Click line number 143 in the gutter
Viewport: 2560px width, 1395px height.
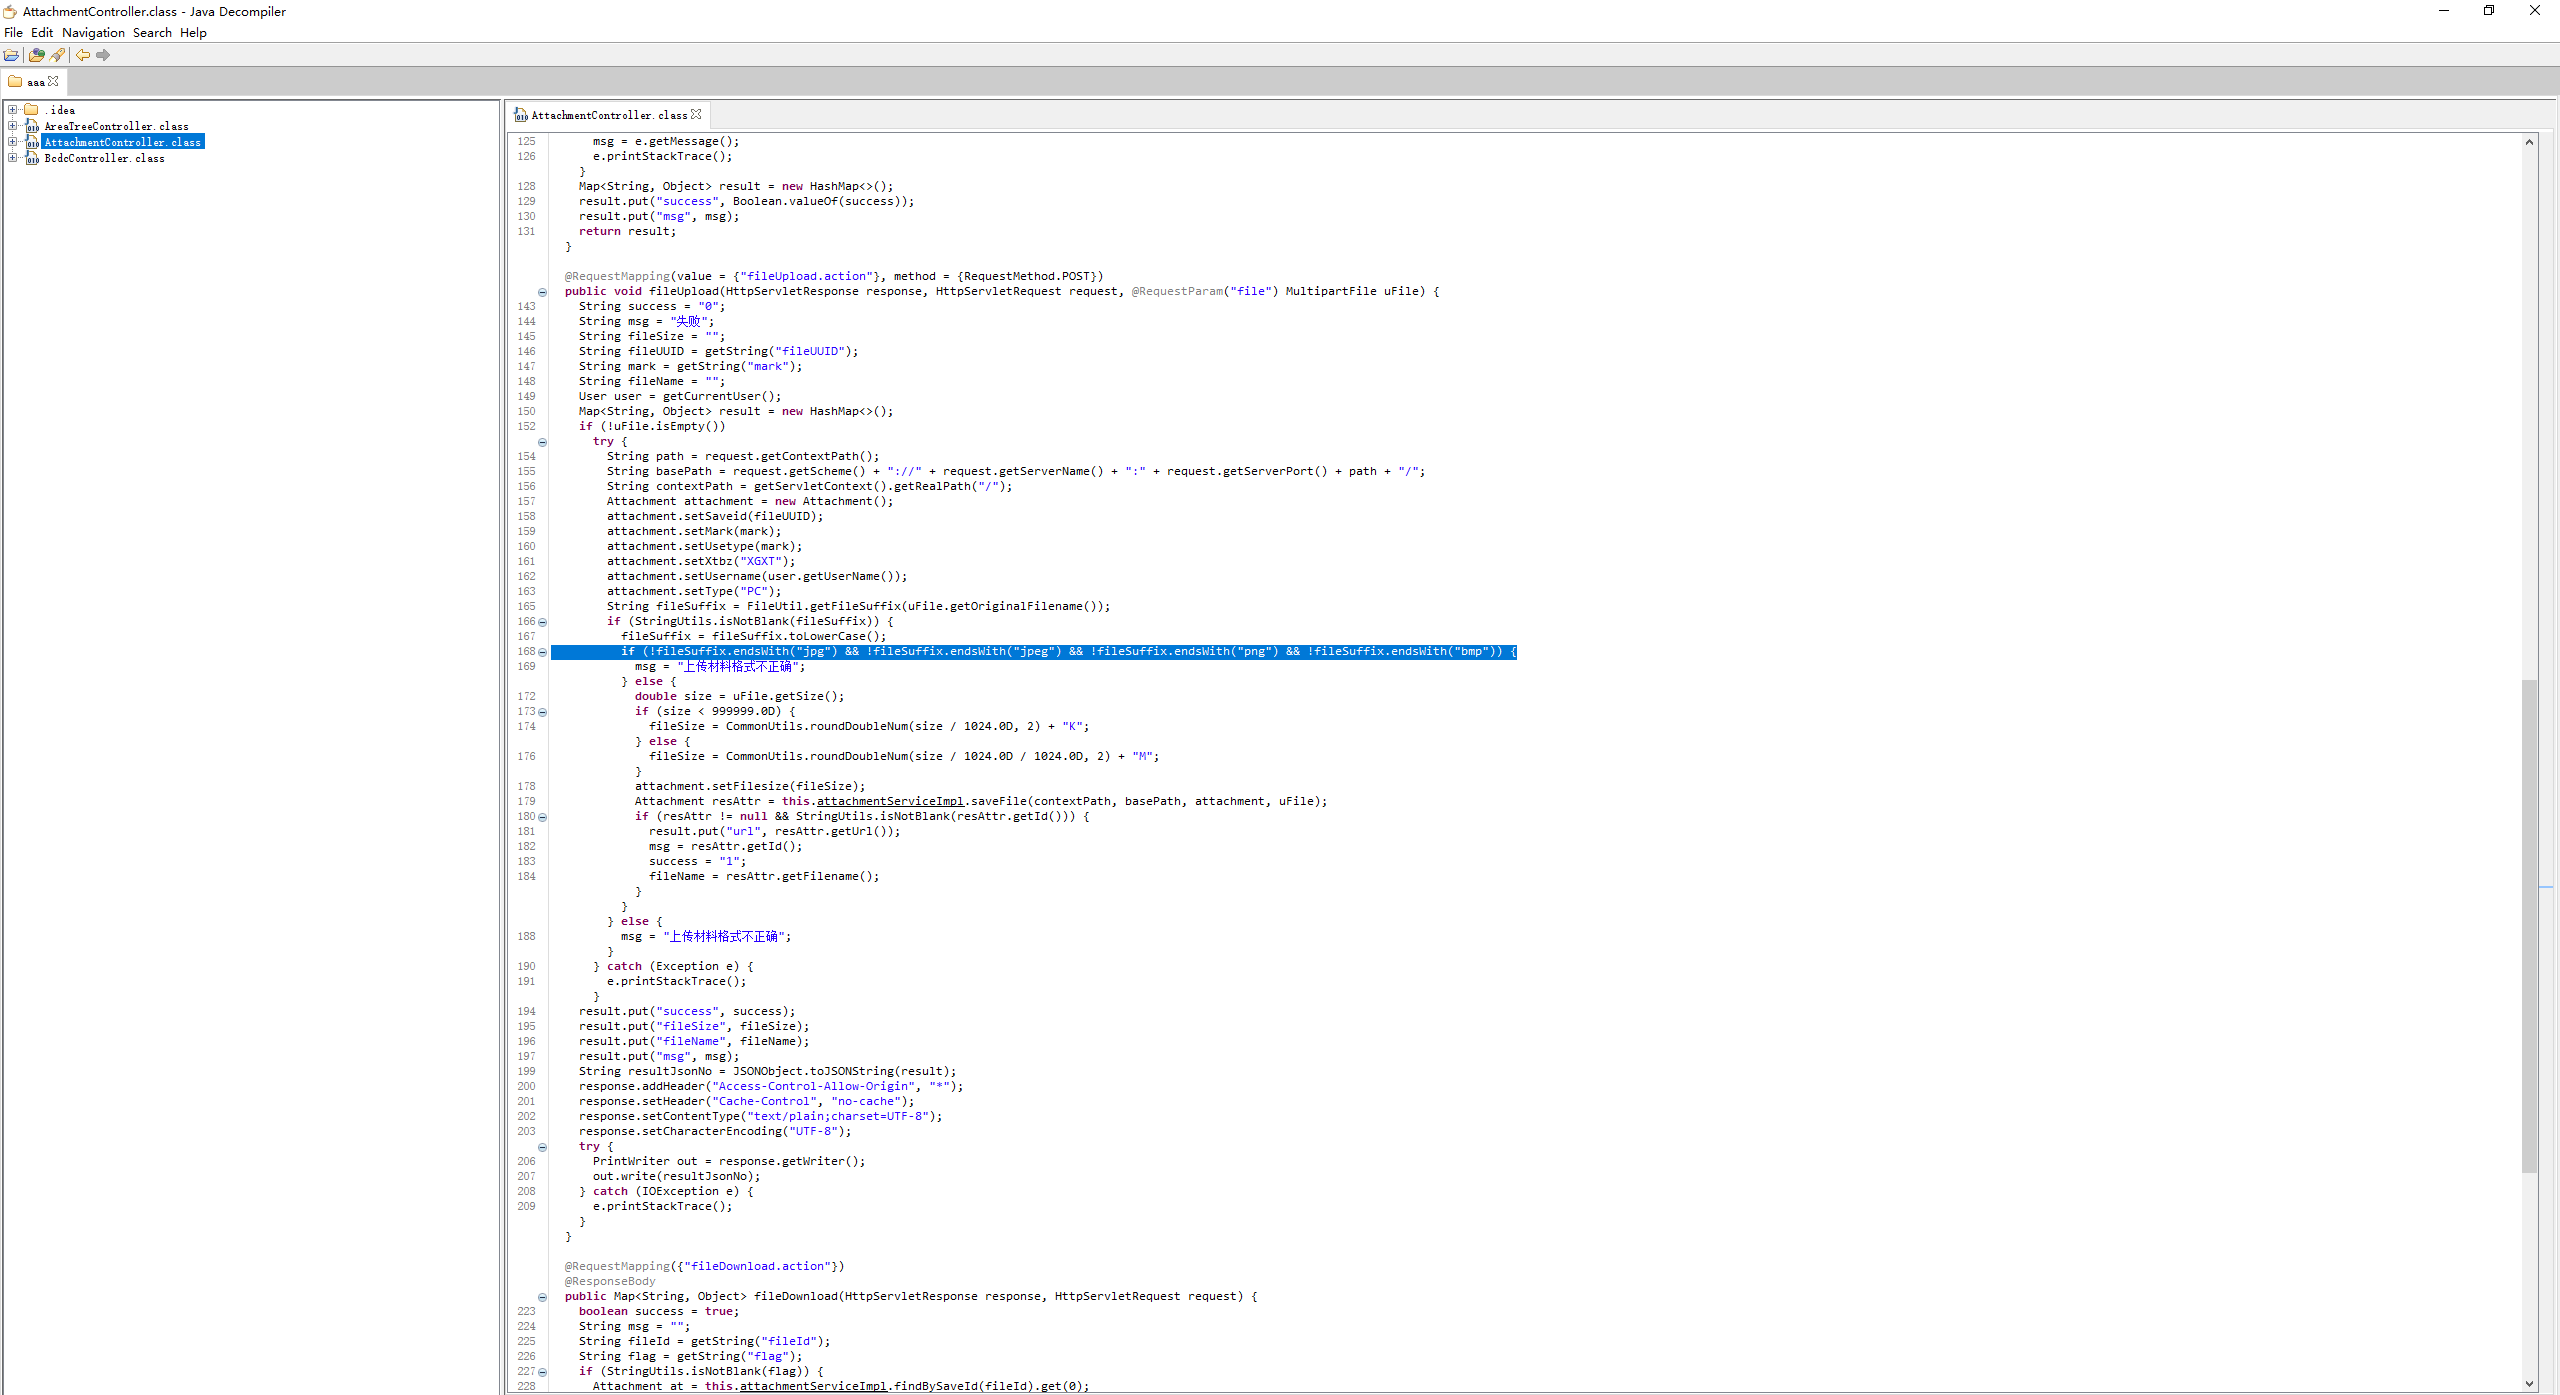pyautogui.click(x=526, y=307)
